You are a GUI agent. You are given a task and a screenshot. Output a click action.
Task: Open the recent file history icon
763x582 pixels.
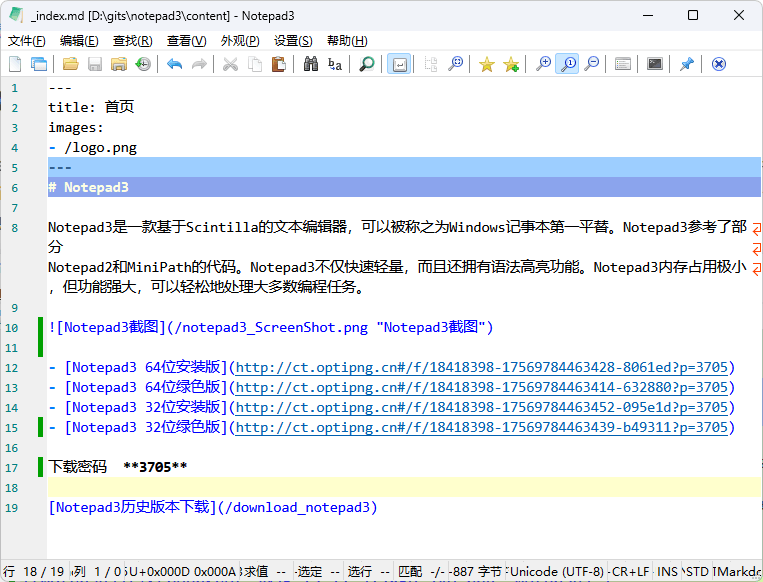[x=143, y=64]
